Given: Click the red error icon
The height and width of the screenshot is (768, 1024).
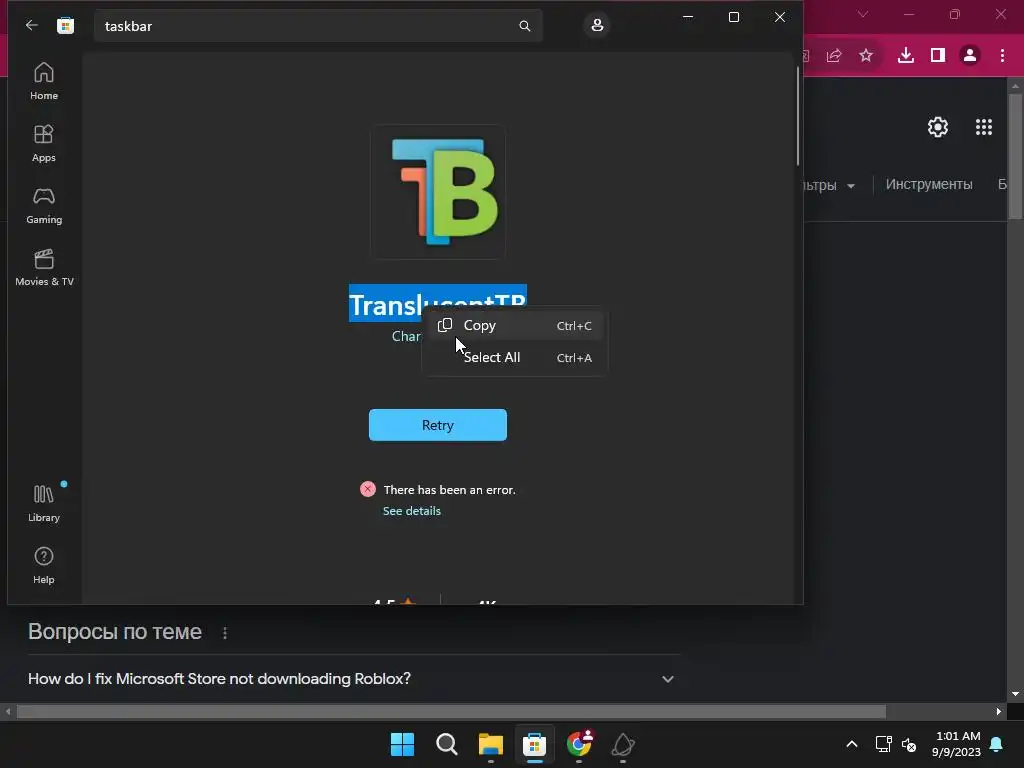Looking at the screenshot, I should 368,489.
